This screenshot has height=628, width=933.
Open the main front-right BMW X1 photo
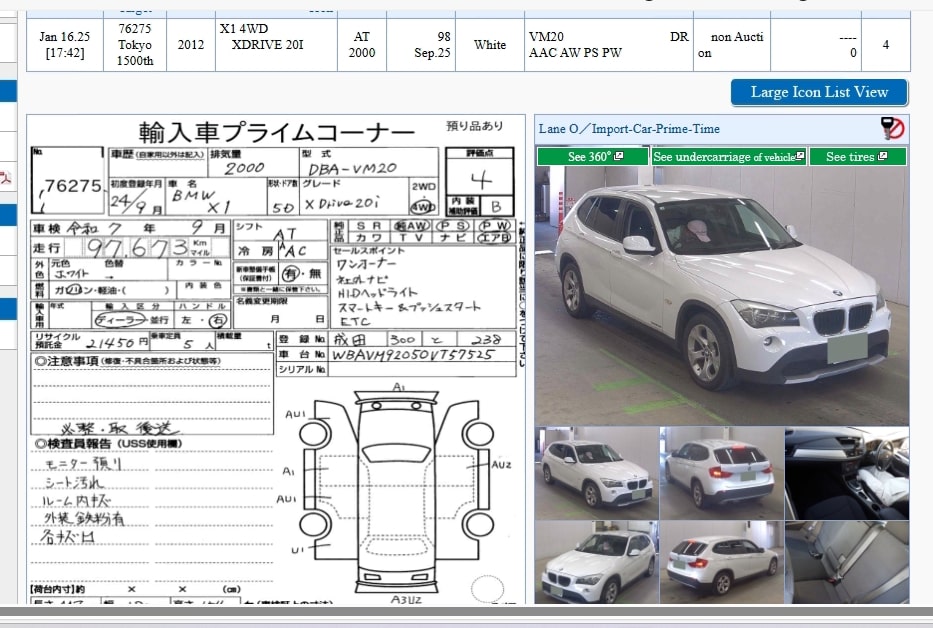pyautogui.click(x=721, y=296)
